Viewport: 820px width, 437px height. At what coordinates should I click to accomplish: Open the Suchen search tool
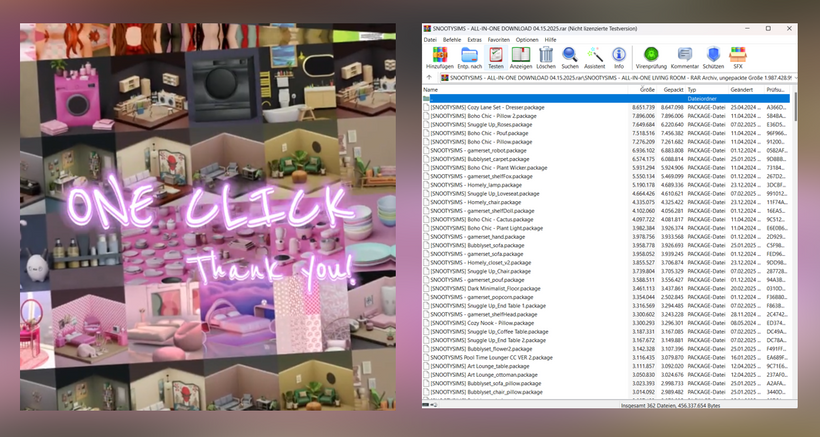coord(570,55)
